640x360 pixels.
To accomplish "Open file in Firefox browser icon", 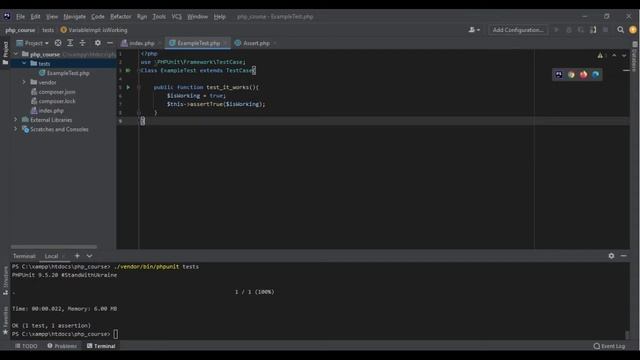I will [x=583, y=75].
